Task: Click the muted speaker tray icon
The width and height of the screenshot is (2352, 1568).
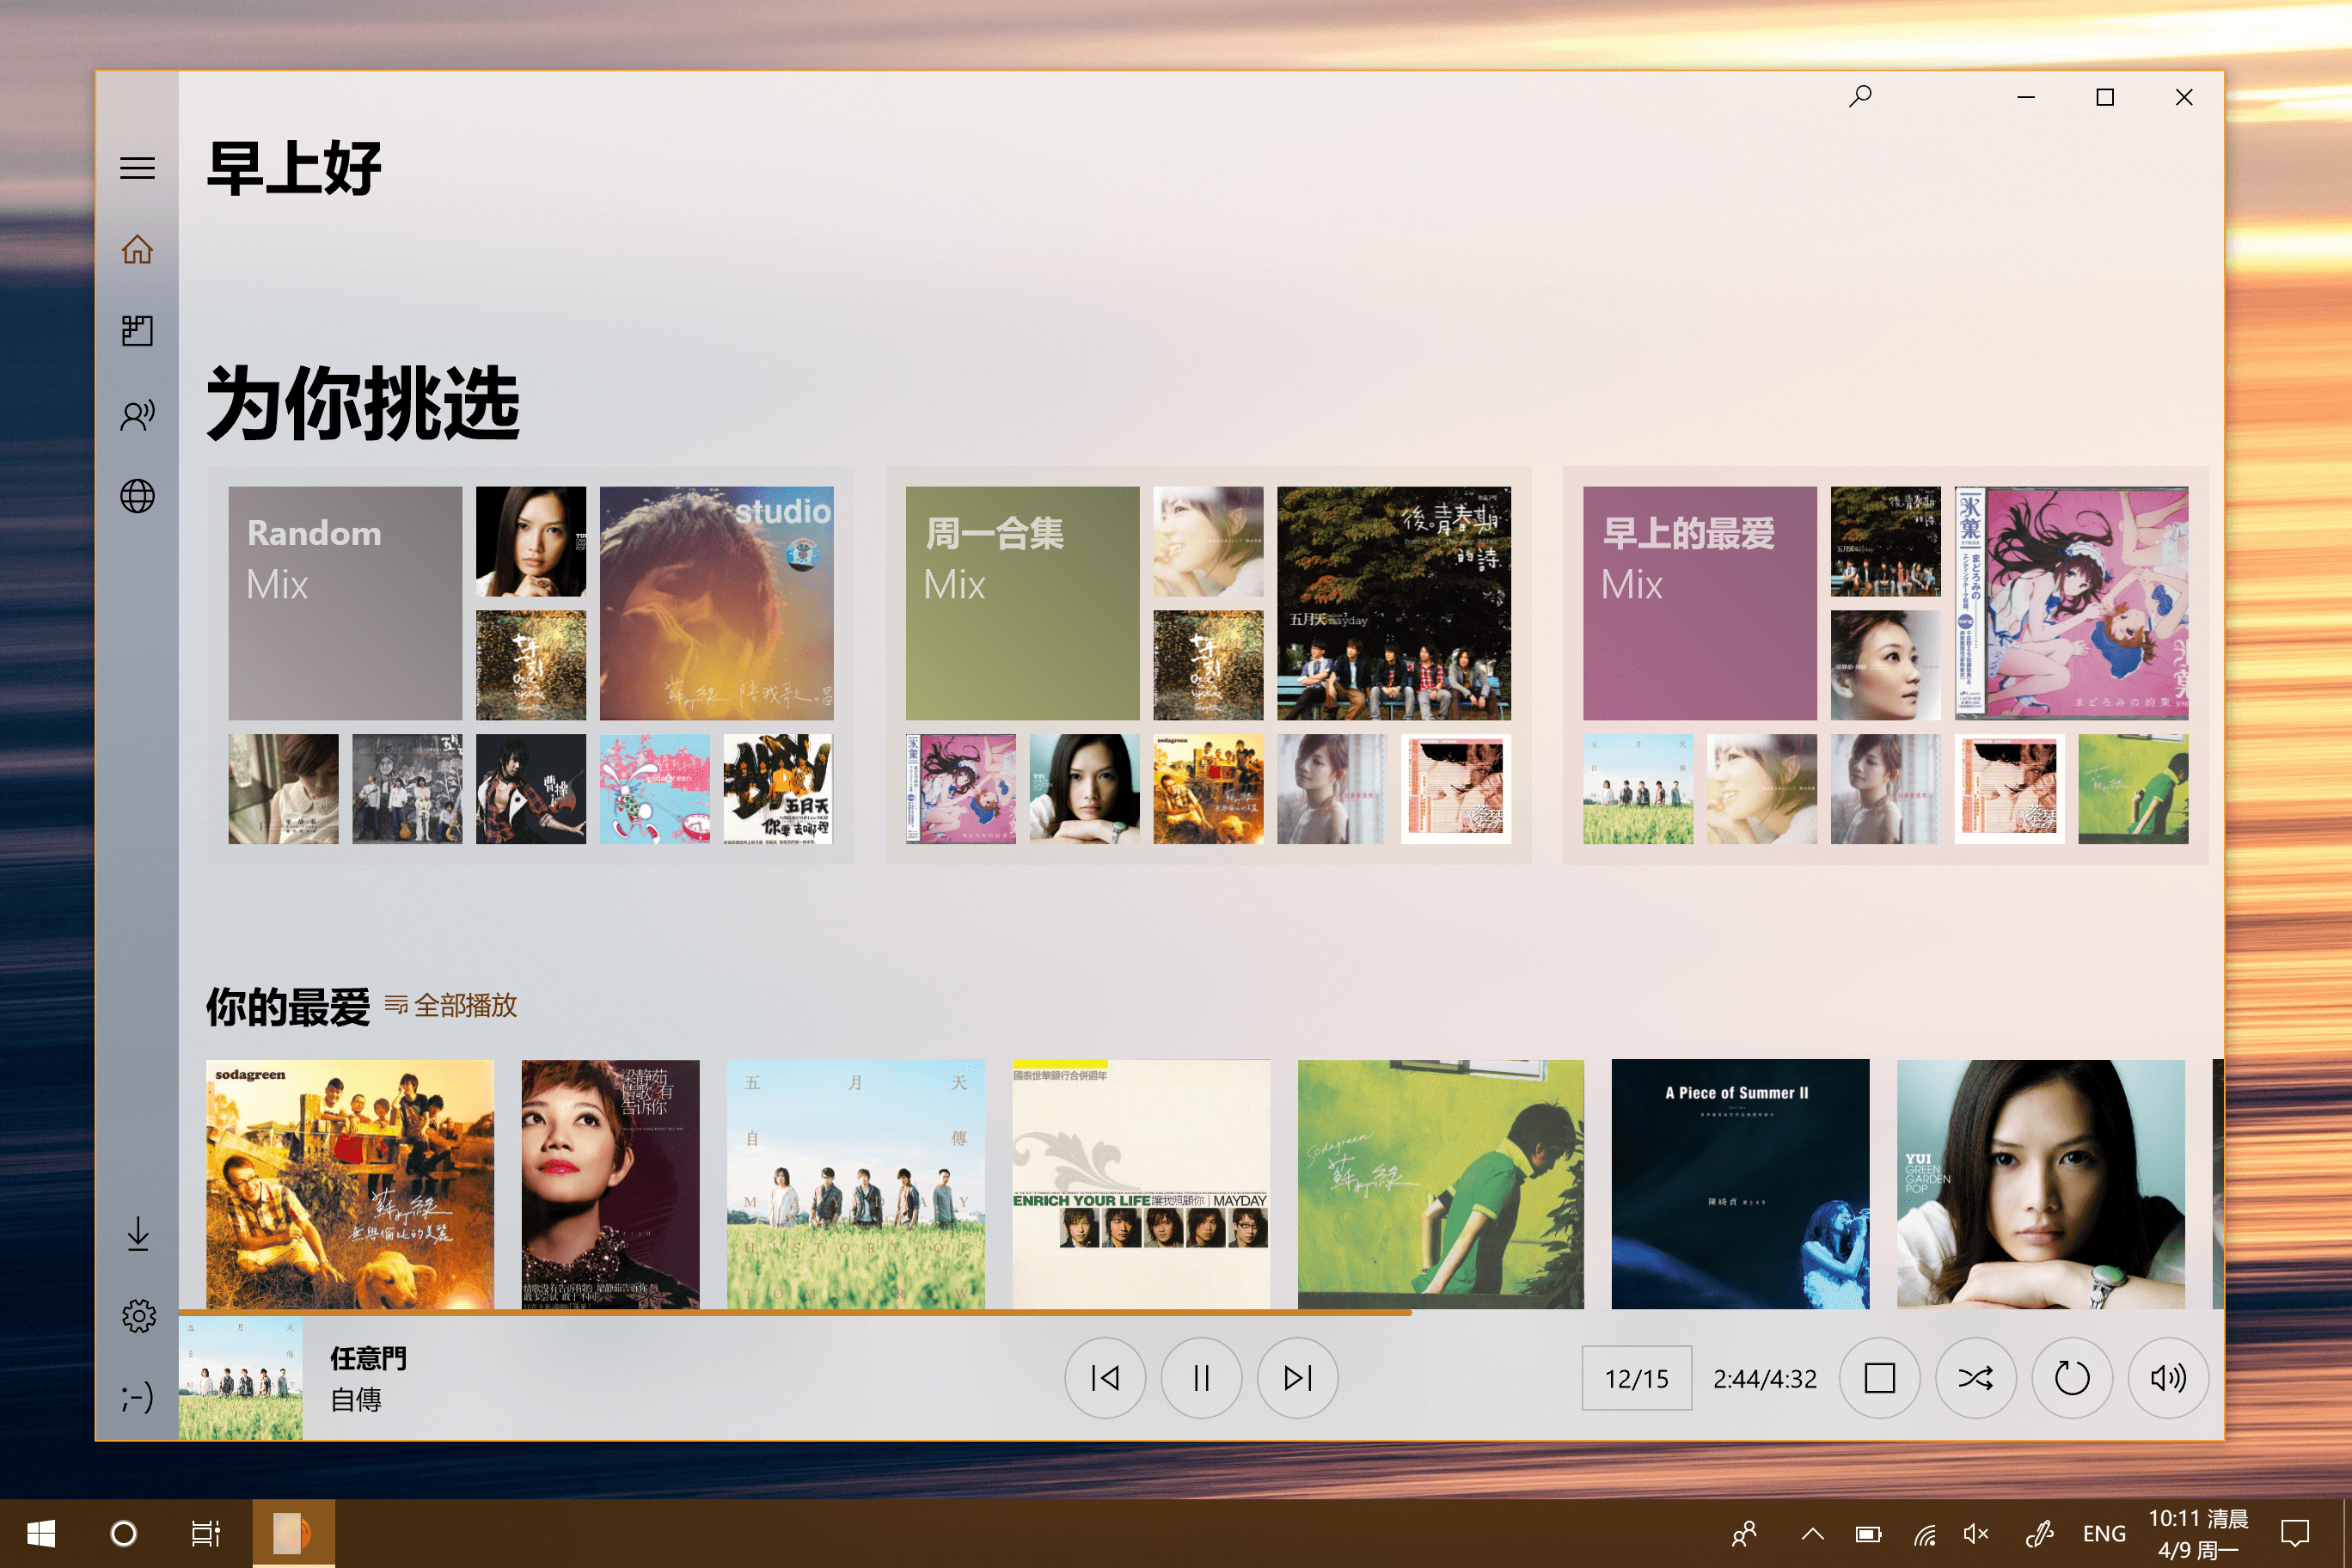Action: pyautogui.click(x=1976, y=1533)
